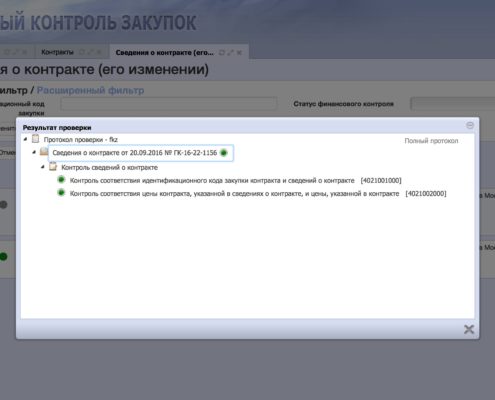
Task: Open the Полный протокол link
Action: pyautogui.click(x=431, y=141)
